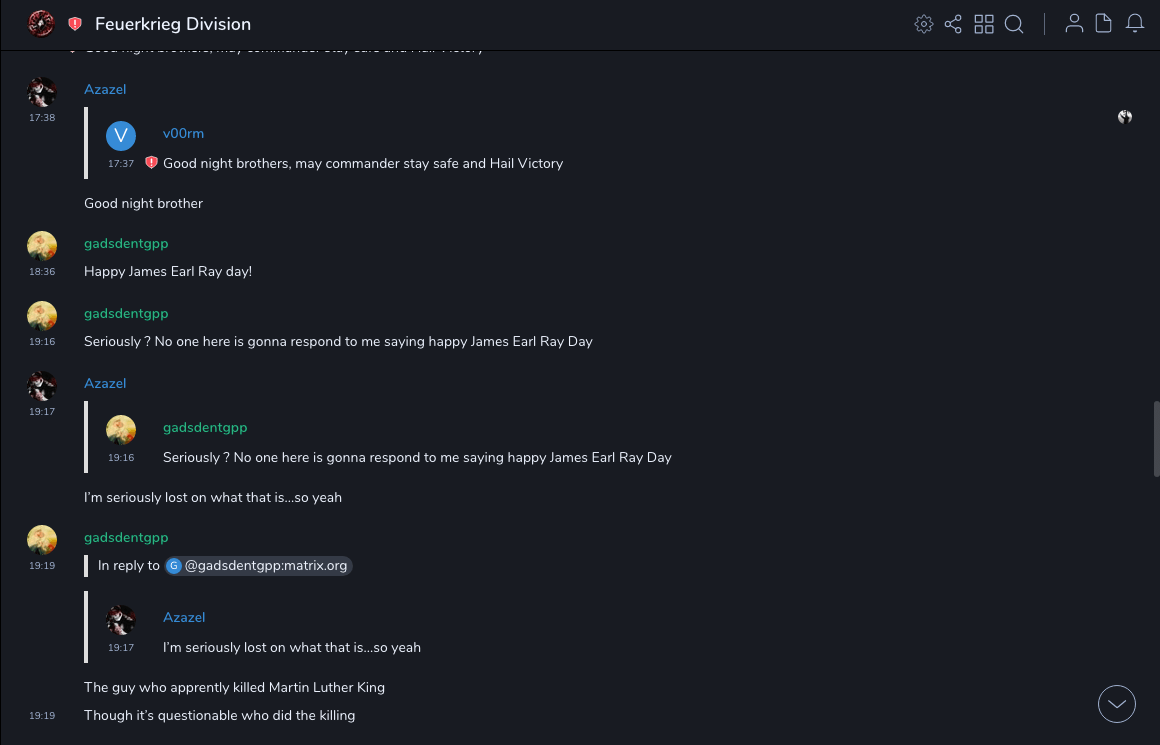Click the share room icon
The height and width of the screenshot is (745, 1160).
click(x=953, y=24)
